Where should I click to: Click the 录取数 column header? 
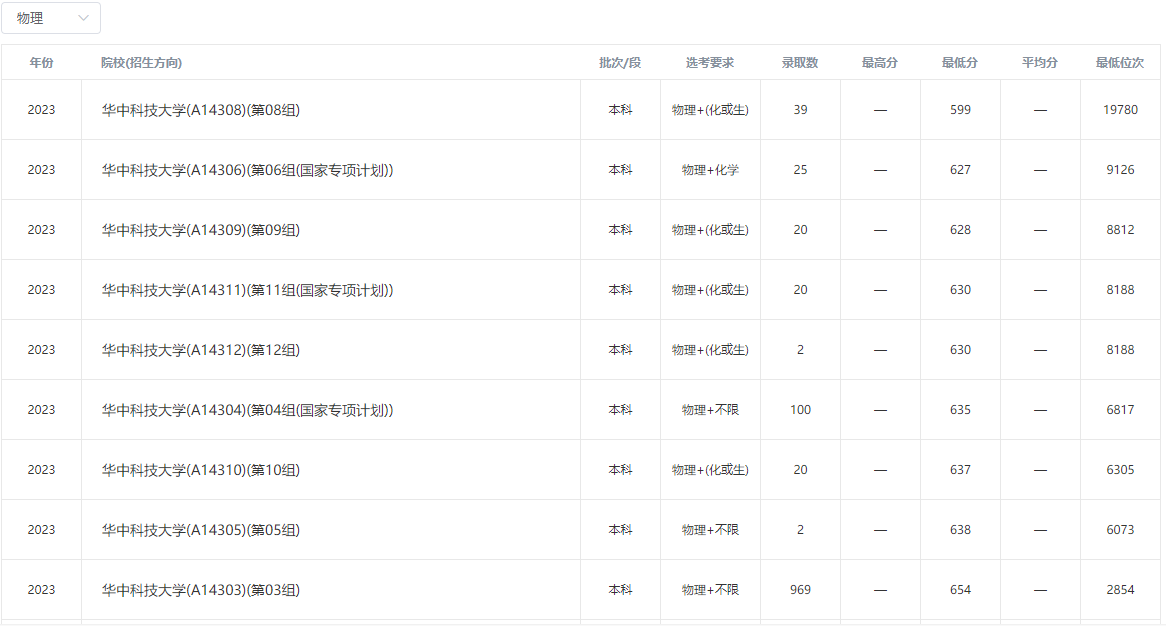pos(800,63)
